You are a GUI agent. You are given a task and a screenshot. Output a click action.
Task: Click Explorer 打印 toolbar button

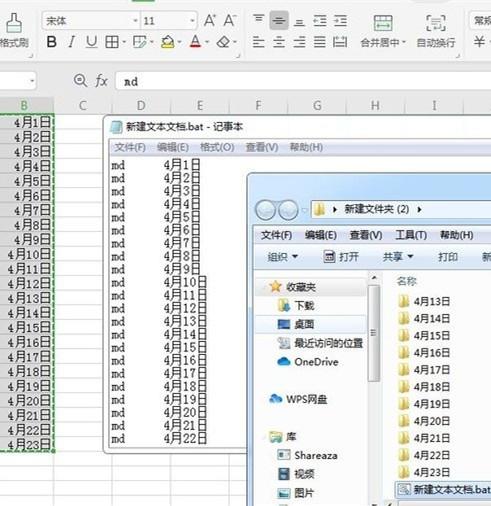pos(447,257)
